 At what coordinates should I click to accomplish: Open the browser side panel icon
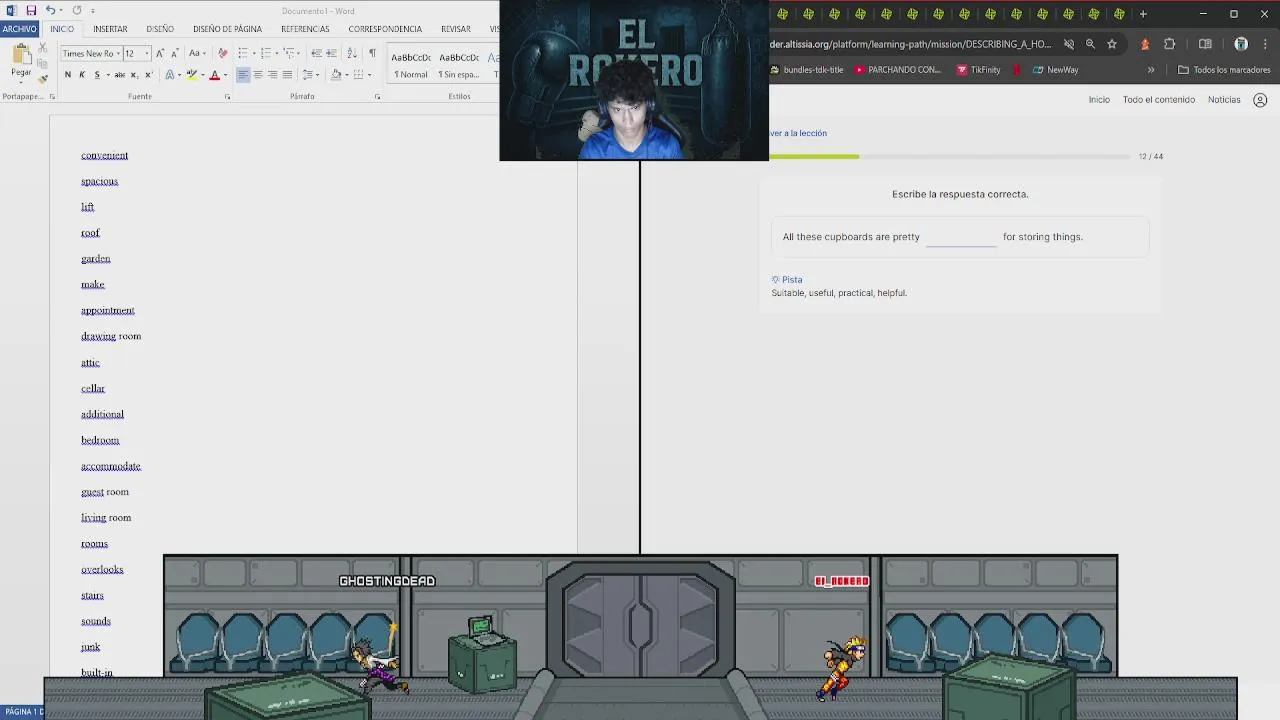pyautogui.click(x=1205, y=44)
